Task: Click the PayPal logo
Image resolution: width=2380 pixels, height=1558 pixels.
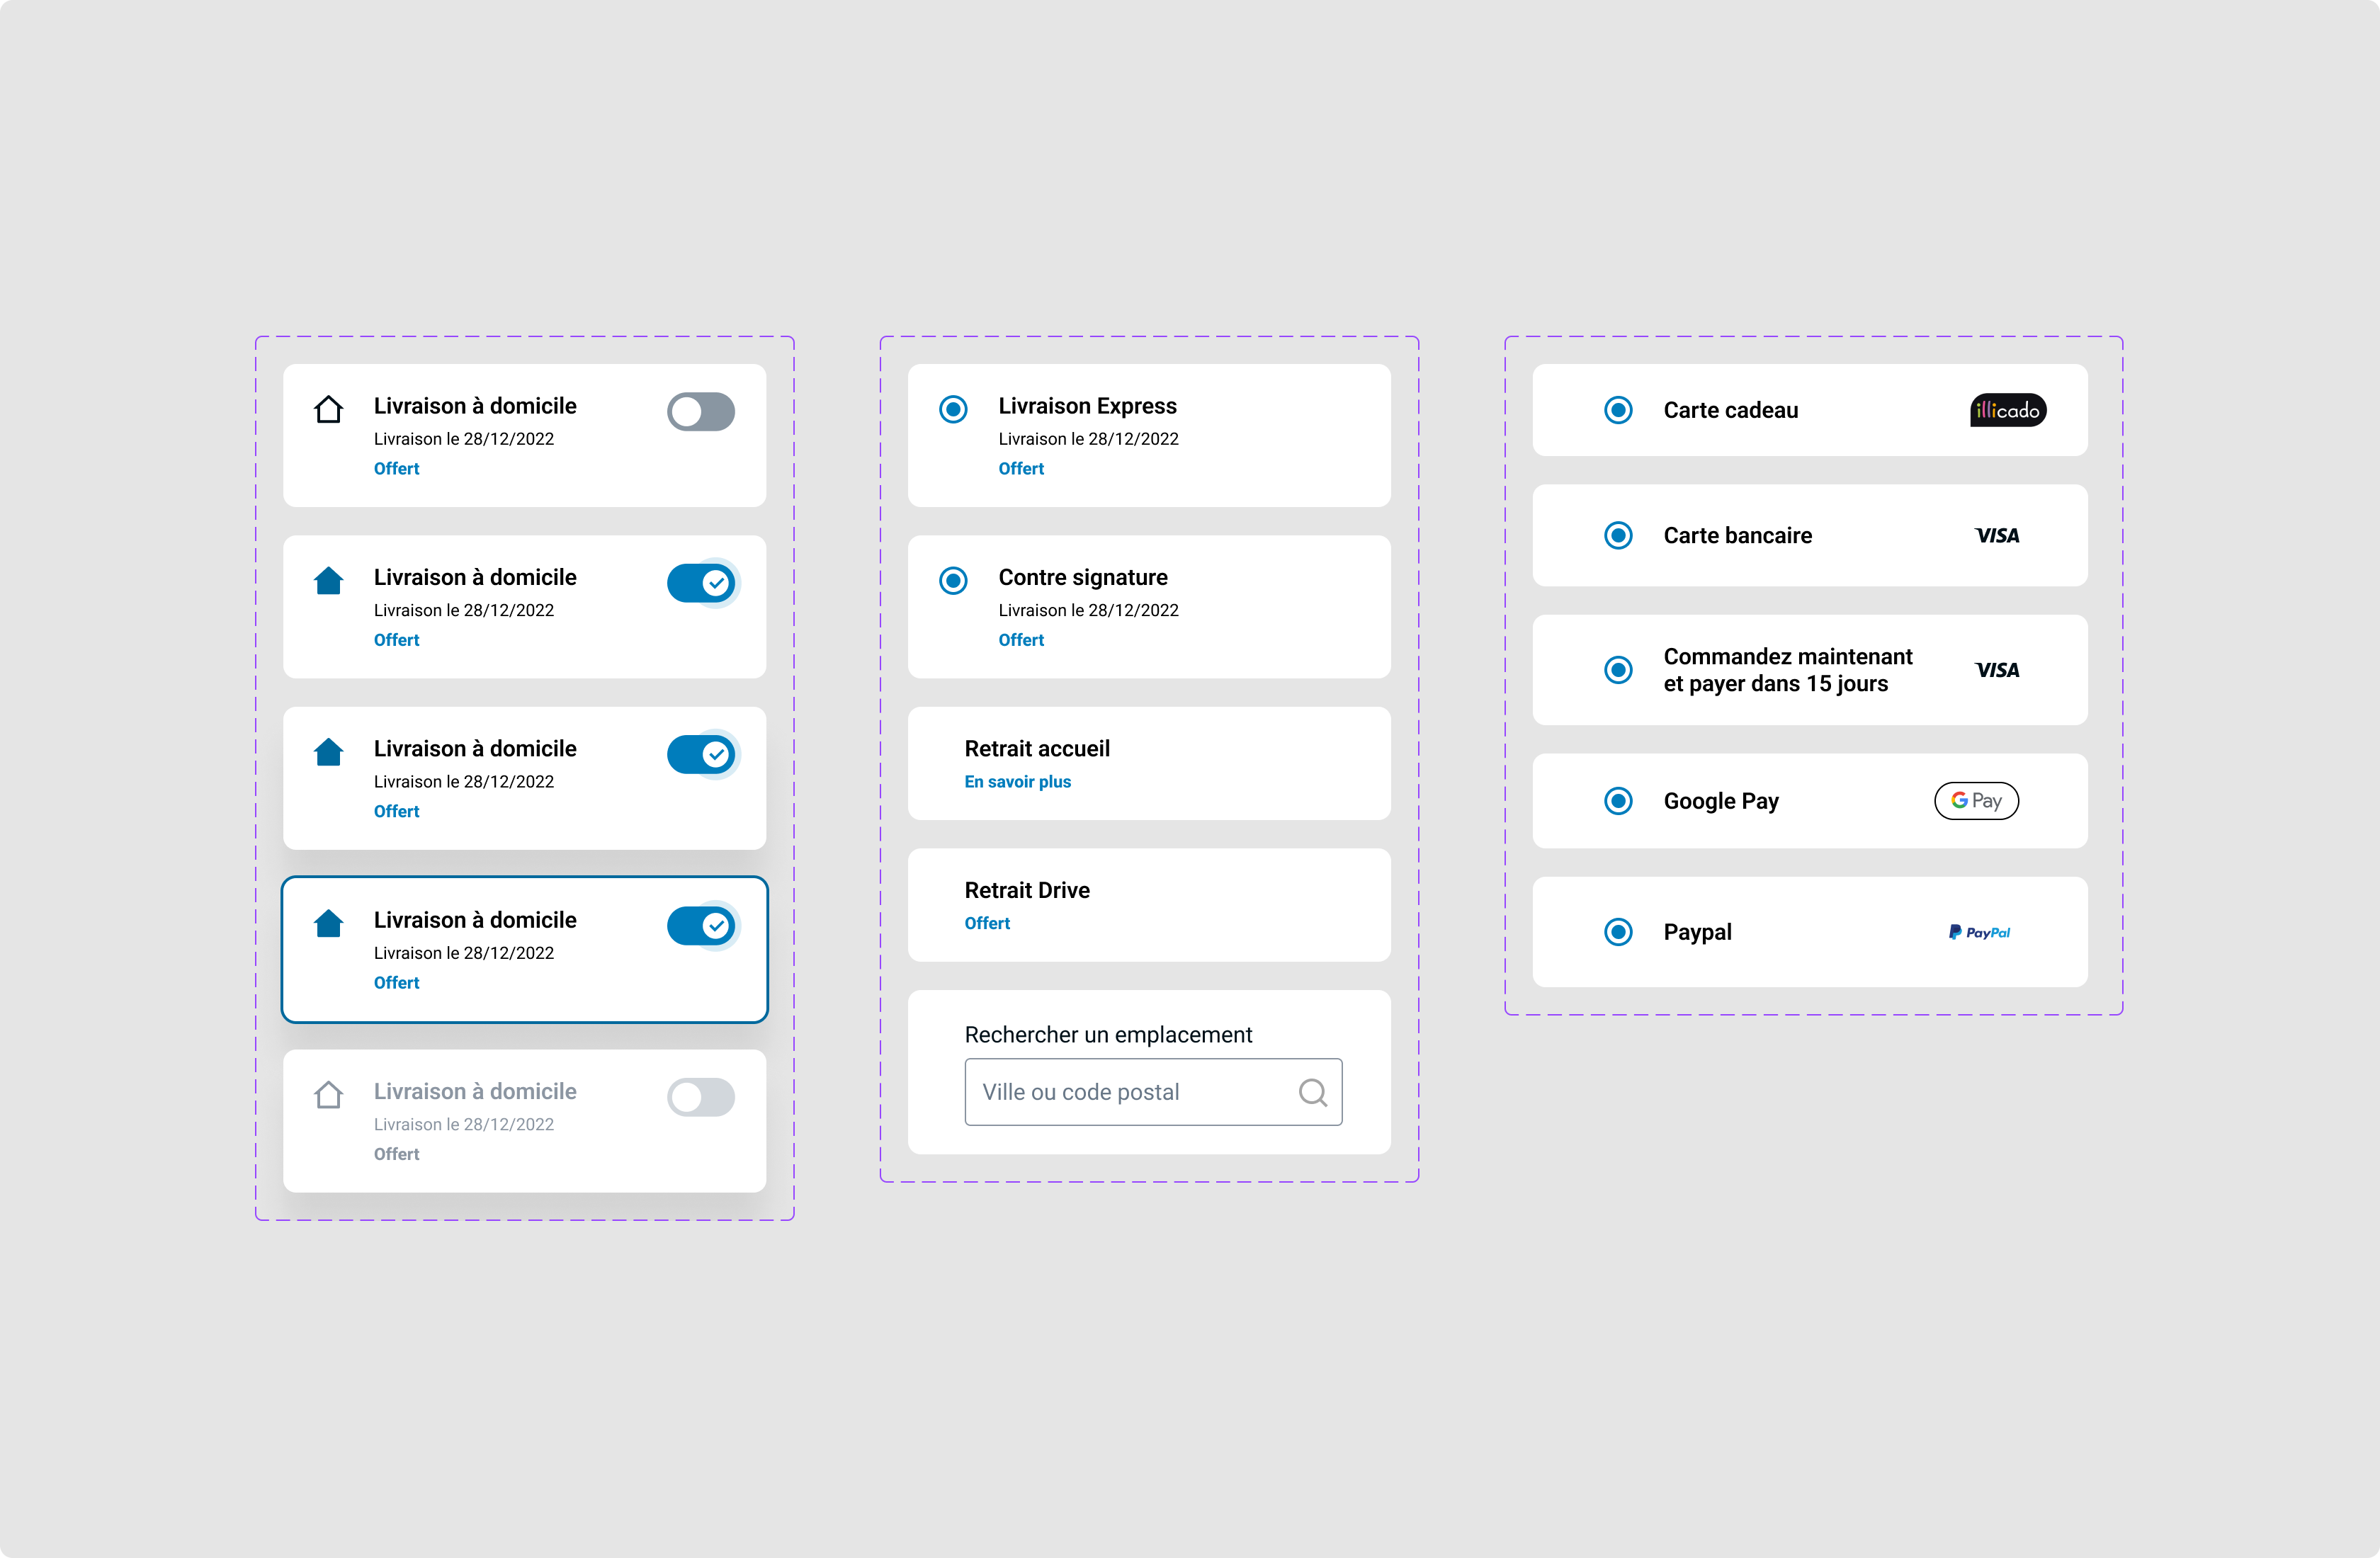Action: pos(1979,932)
